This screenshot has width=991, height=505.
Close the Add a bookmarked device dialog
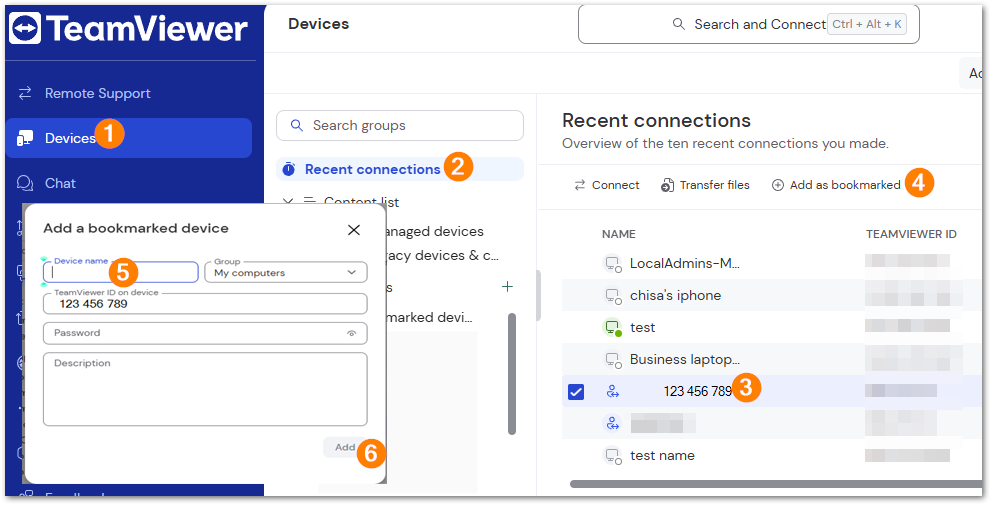coord(354,229)
